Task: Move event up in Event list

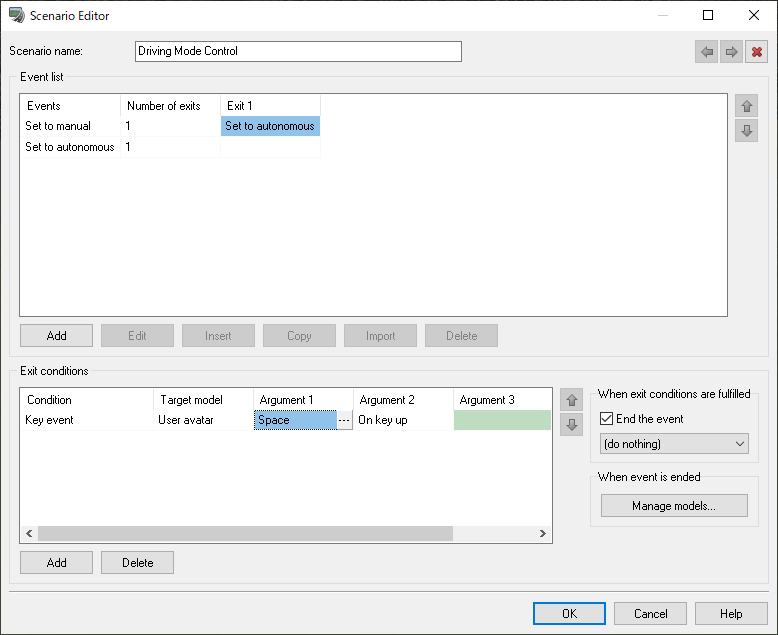Action: (x=746, y=106)
